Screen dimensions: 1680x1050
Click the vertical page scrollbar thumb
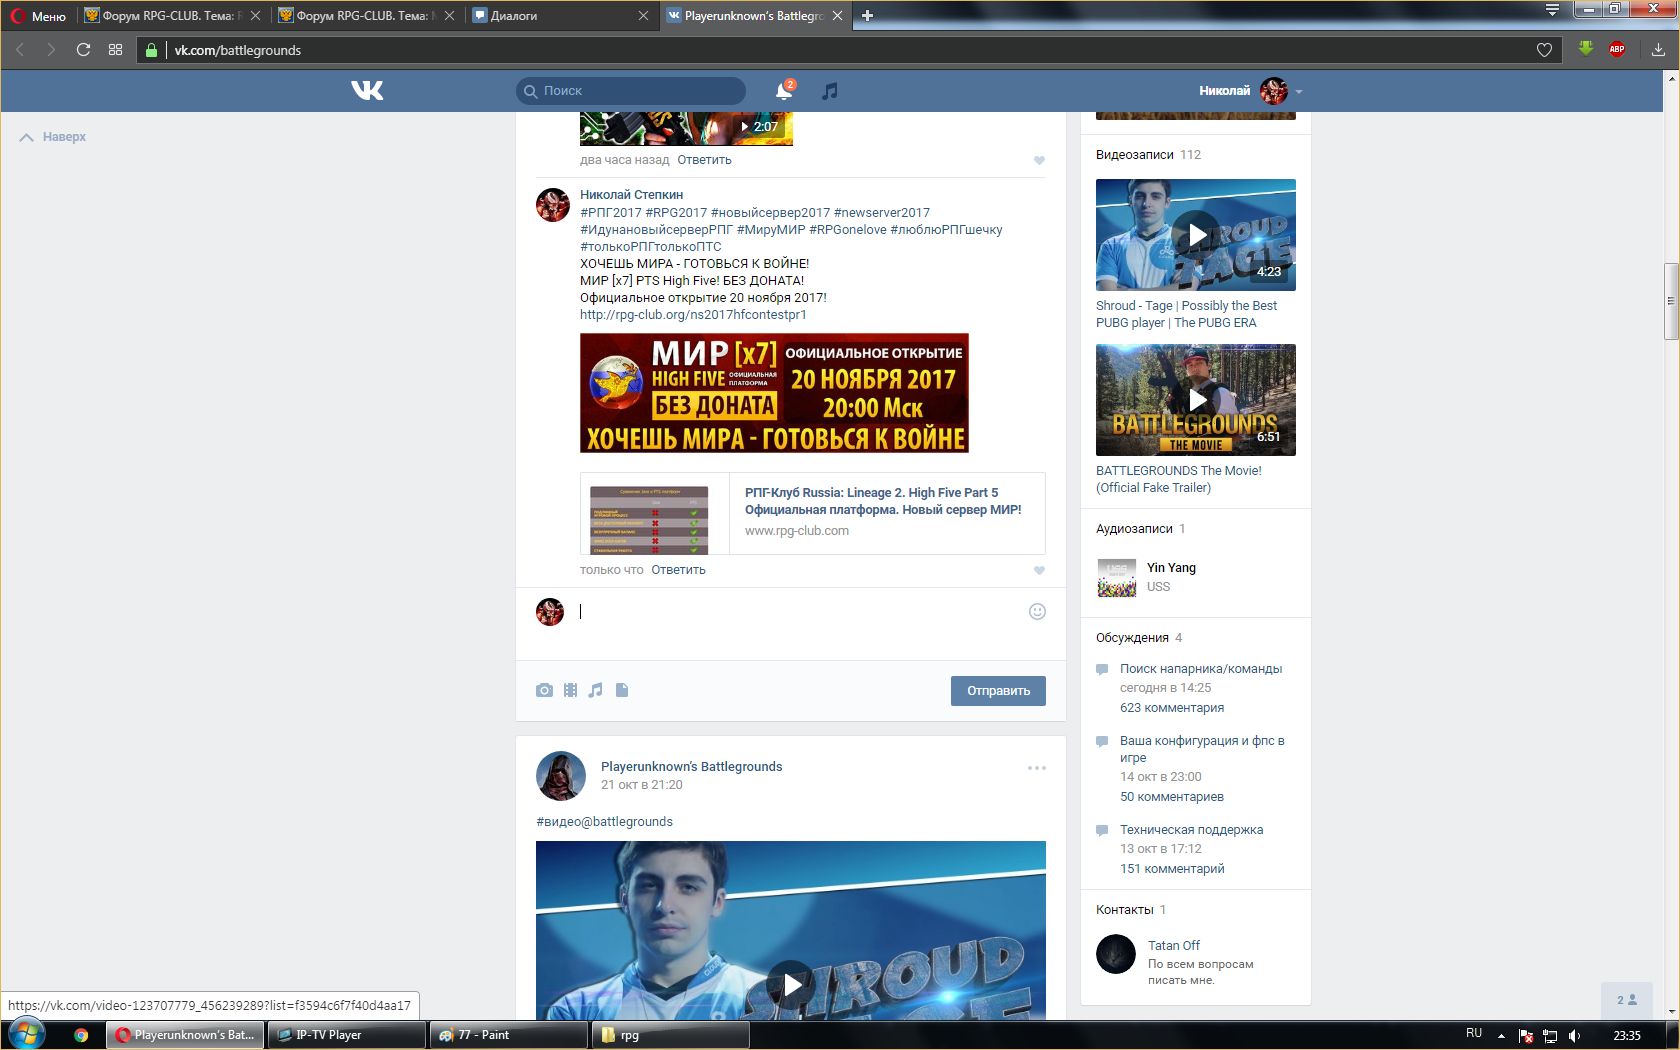pyautogui.click(x=1670, y=302)
